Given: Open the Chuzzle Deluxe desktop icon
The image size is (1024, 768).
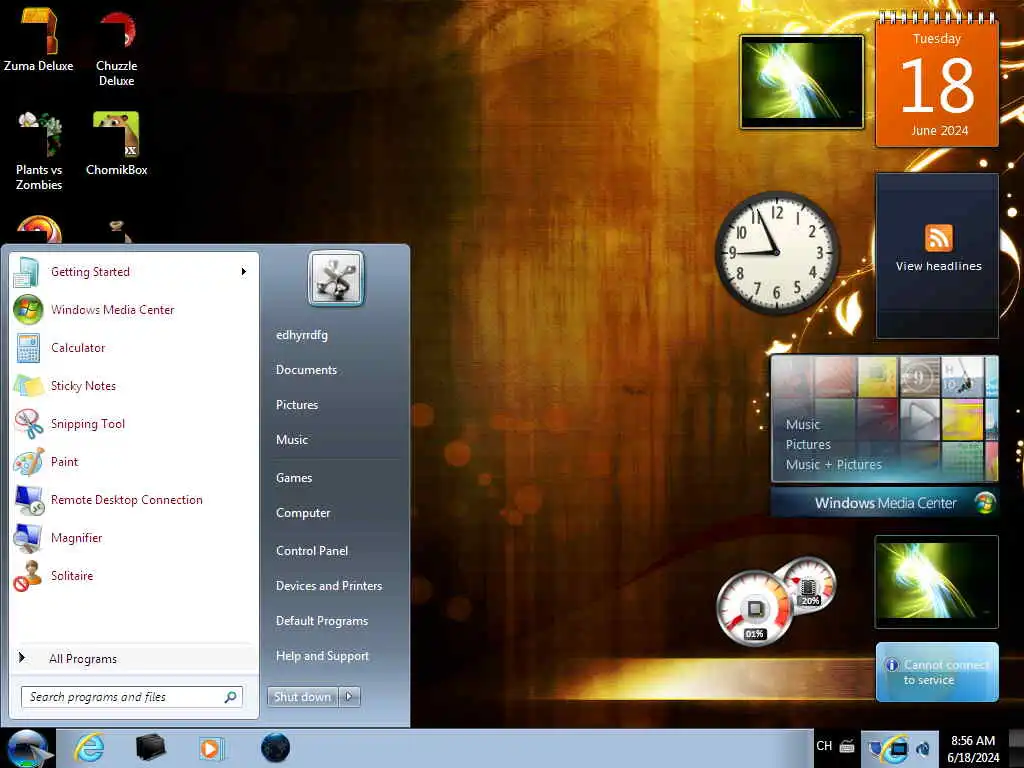Looking at the screenshot, I should tap(116, 46).
